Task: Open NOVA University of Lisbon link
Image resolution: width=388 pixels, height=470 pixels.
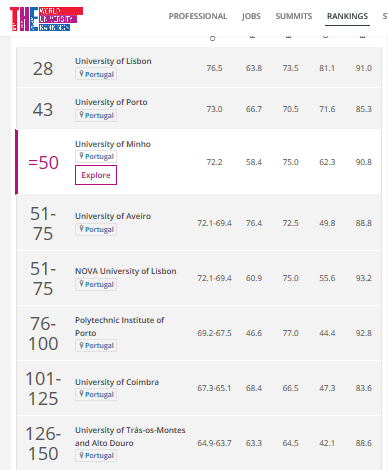Action: [x=126, y=271]
